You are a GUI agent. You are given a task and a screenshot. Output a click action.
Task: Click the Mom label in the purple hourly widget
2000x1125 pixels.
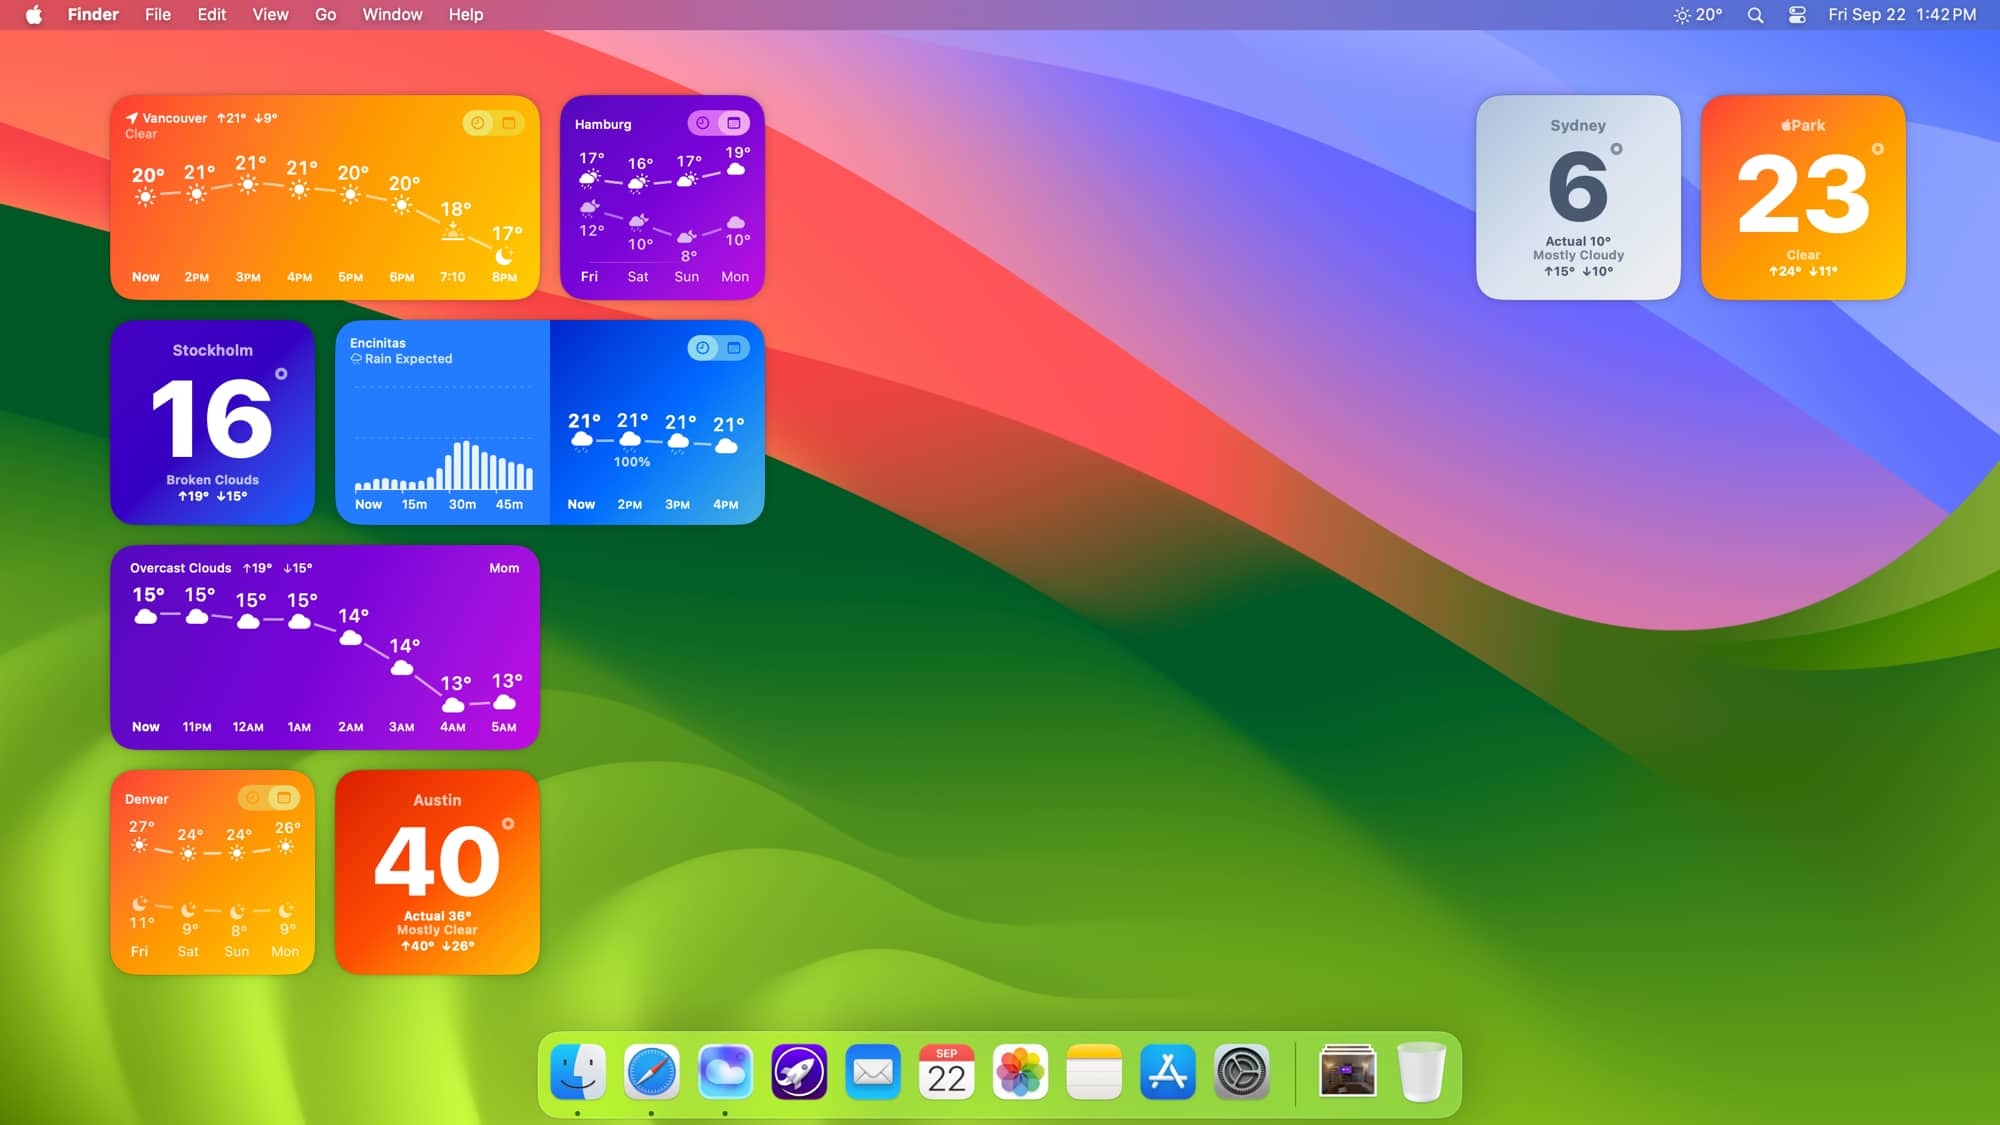504,568
